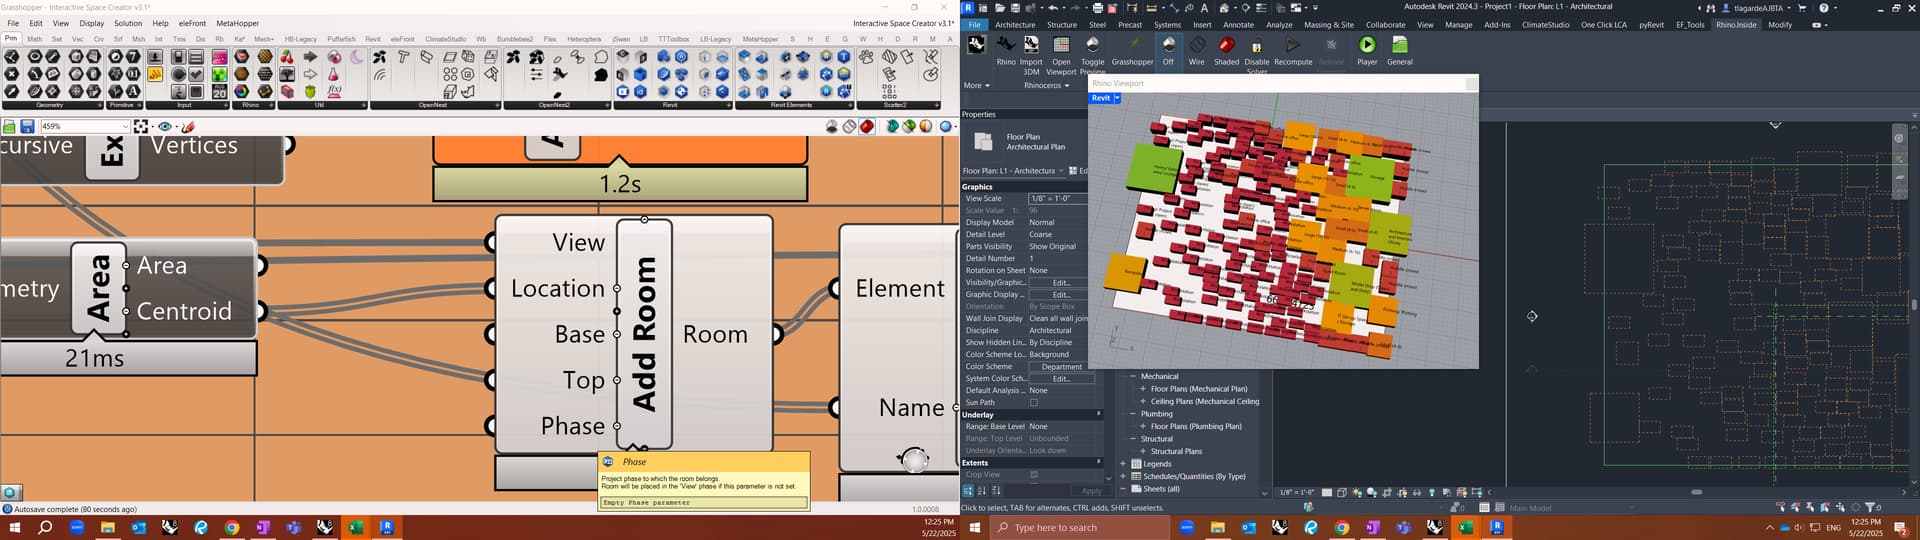Open Grasshopper Solution menu
The height and width of the screenshot is (540, 1920).
128,23
